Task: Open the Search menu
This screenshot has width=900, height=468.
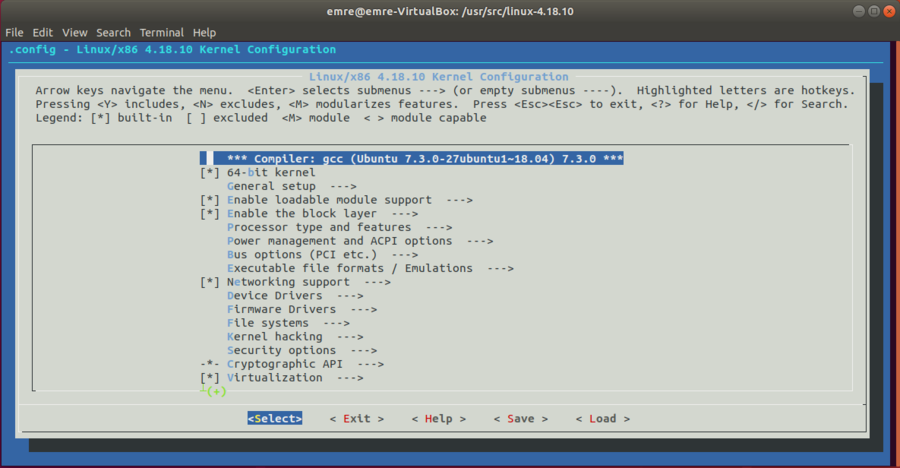Action: pos(113,33)
